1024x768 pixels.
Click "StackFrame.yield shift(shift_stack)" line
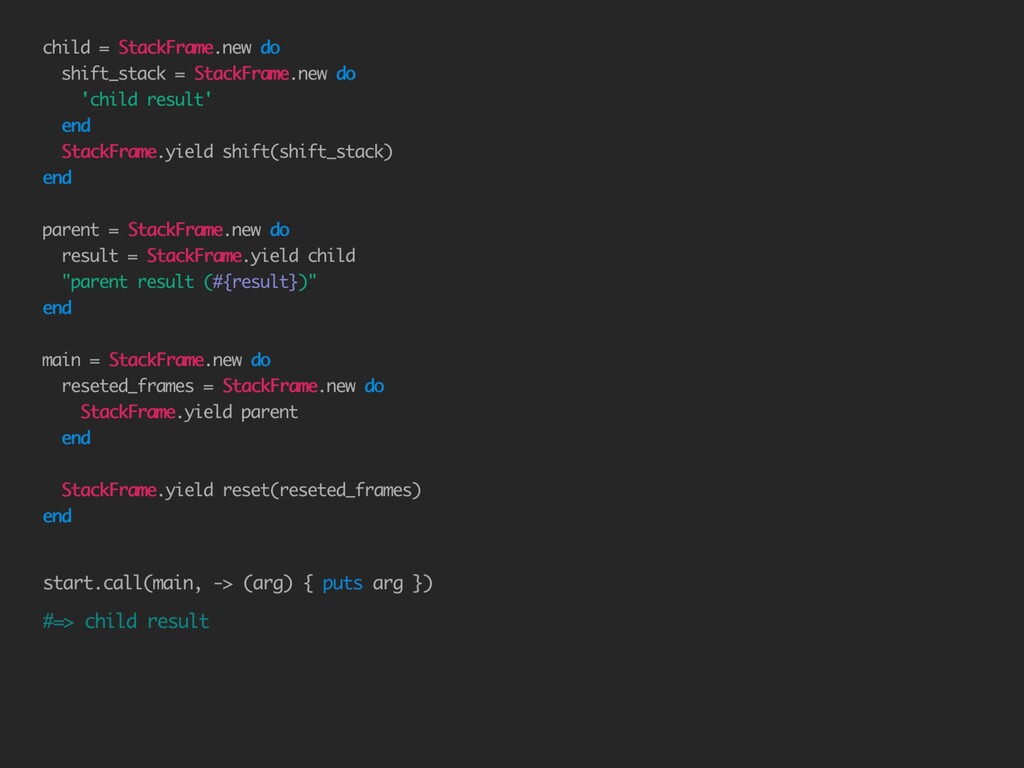tap(227, 152)
